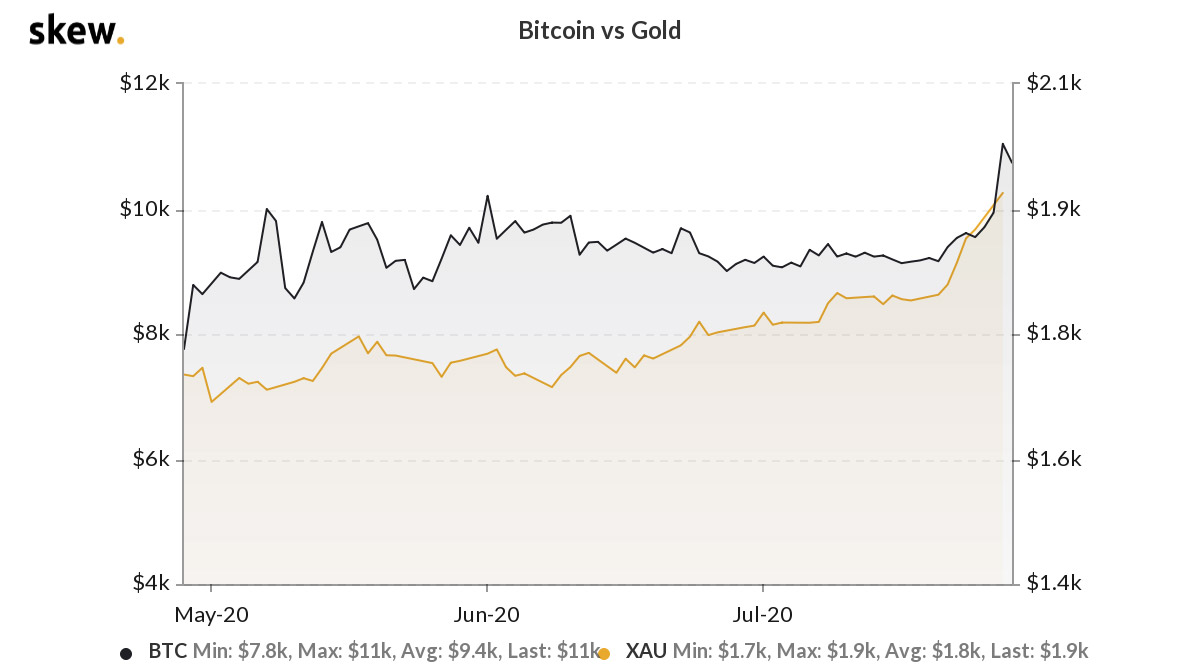The image size is (1200, 670).
Task: Select the Jul-20 x-axis label
Action: click(763, 611)
